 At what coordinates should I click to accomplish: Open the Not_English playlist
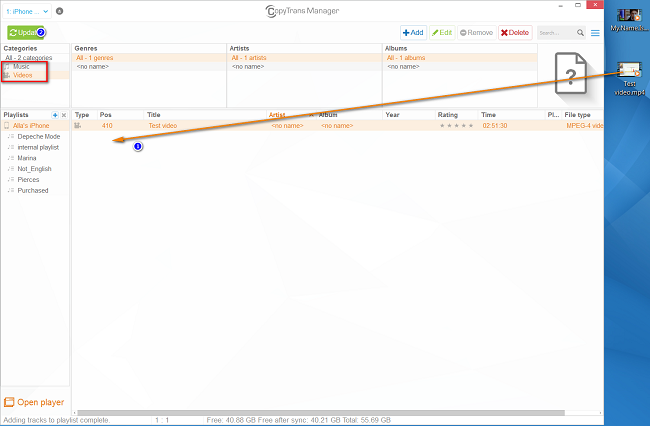[x=34, y=169]
